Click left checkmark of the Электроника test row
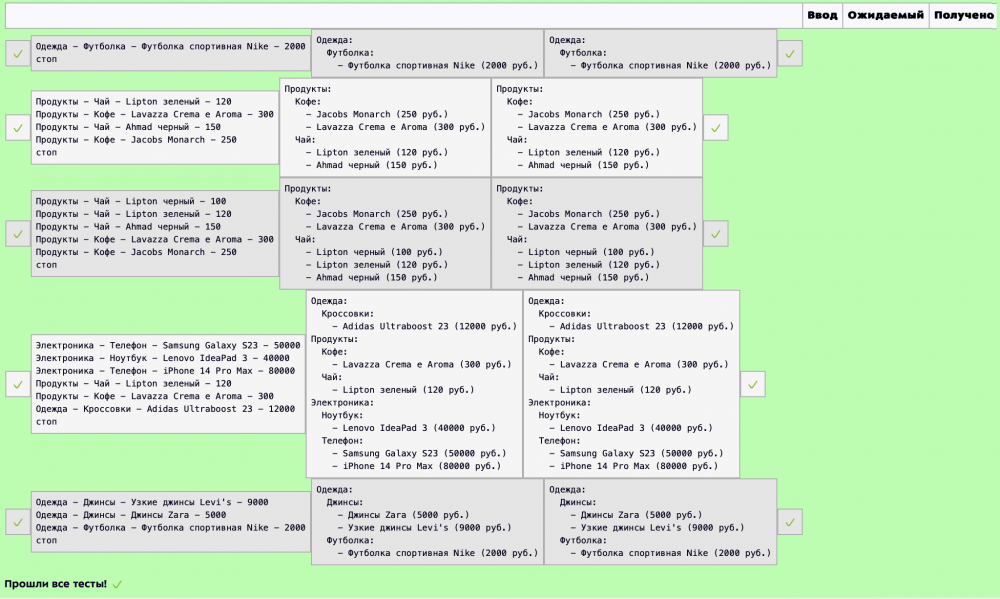1000x599 pixels. (x=18, y=384)
